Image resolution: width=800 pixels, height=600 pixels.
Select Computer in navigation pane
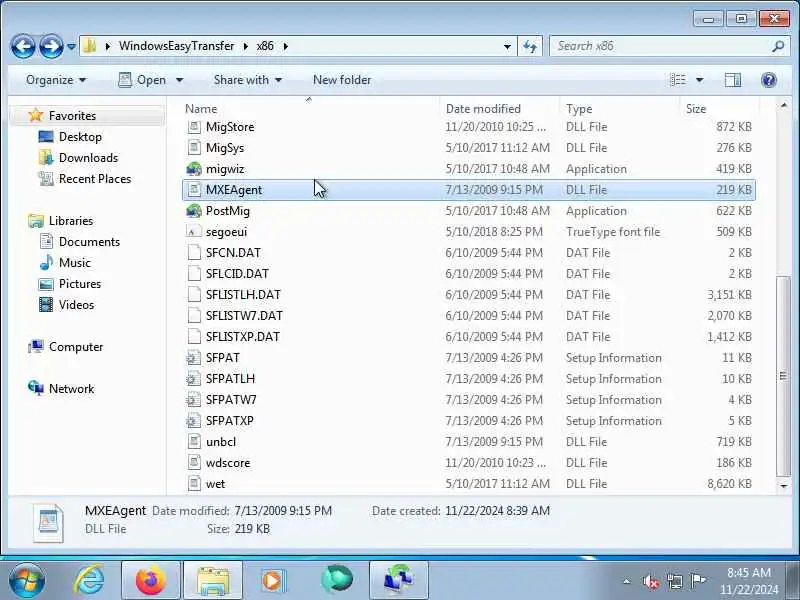point(76,347)
